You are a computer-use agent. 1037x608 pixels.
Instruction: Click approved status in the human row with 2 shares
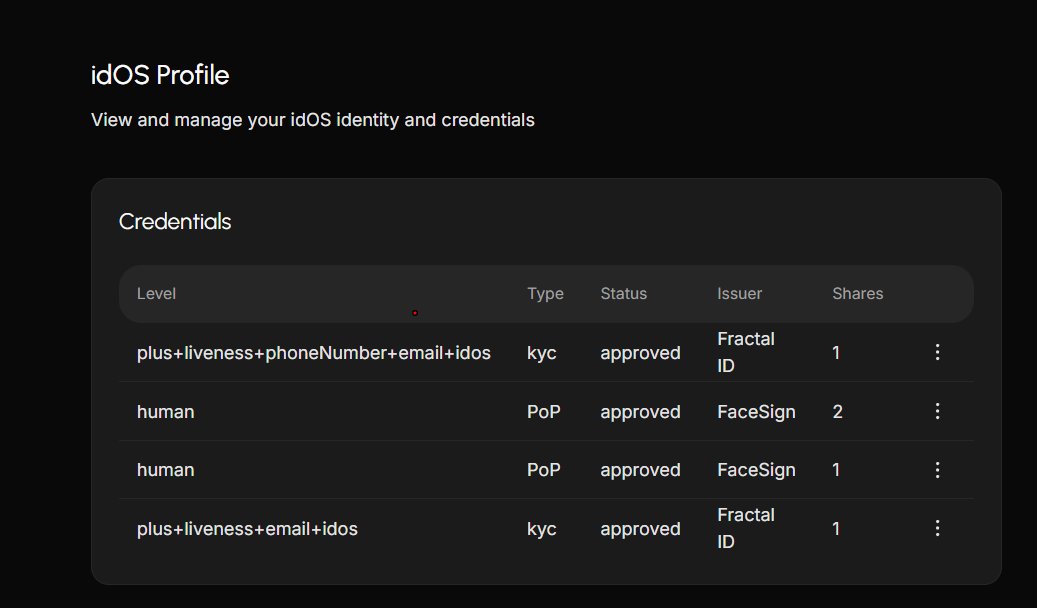tap(640, 412)
